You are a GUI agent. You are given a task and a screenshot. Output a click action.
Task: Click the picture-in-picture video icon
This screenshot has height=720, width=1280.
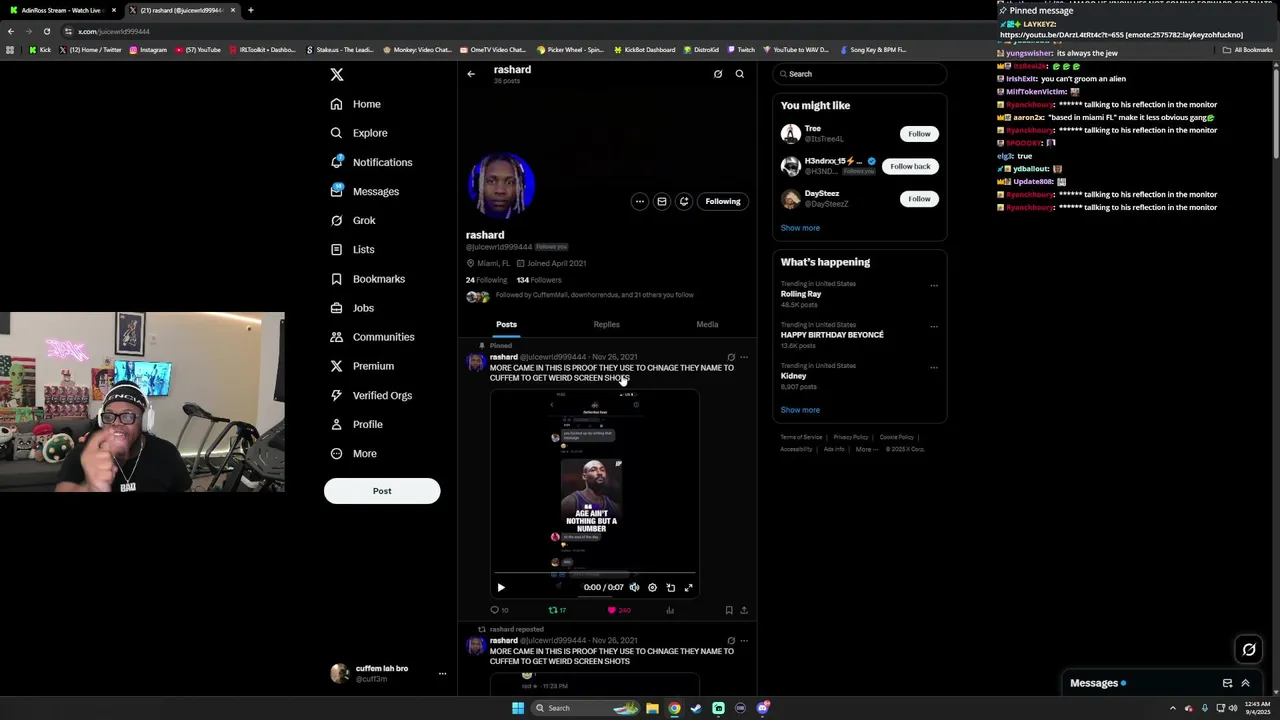(x=671, y=588)
